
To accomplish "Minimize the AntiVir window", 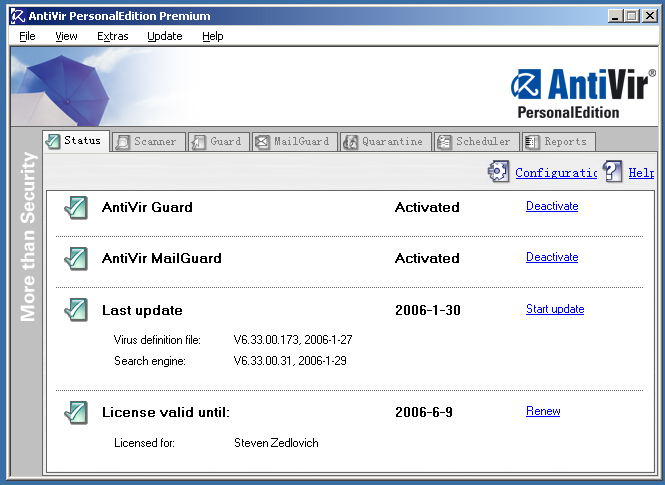I will 615,16.
